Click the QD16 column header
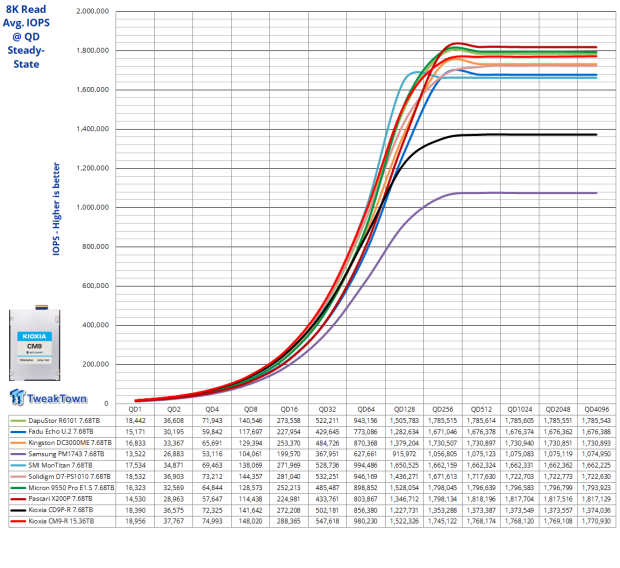This screenshot has width=620, height=568. point(289,409)
